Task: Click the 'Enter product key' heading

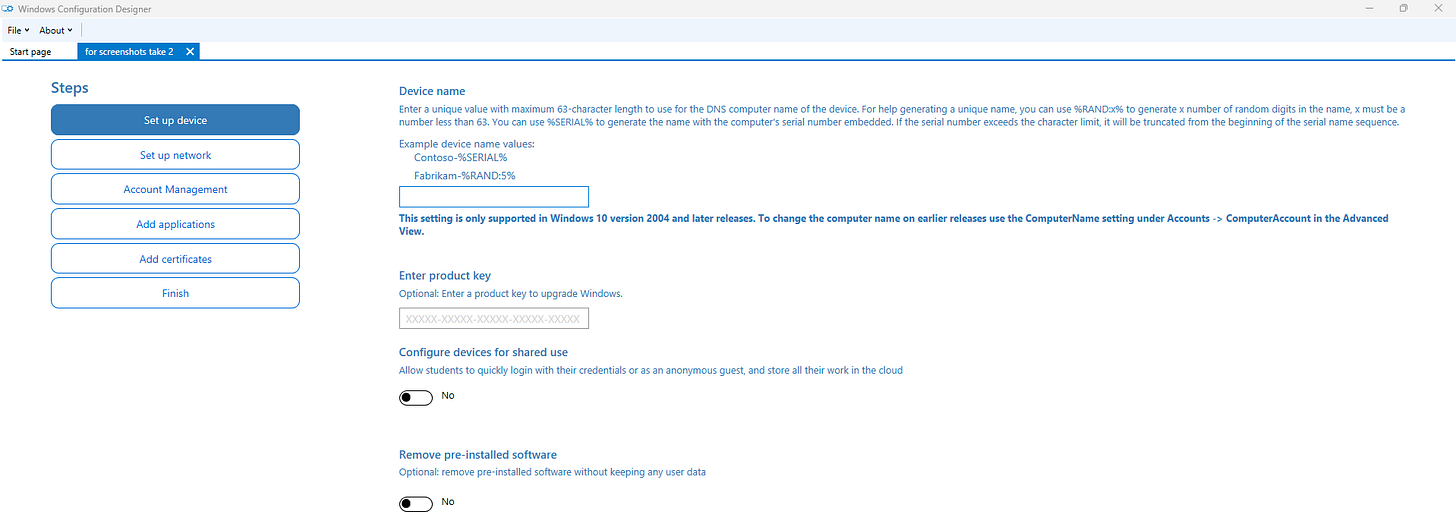Action: [x=445, y=275]
